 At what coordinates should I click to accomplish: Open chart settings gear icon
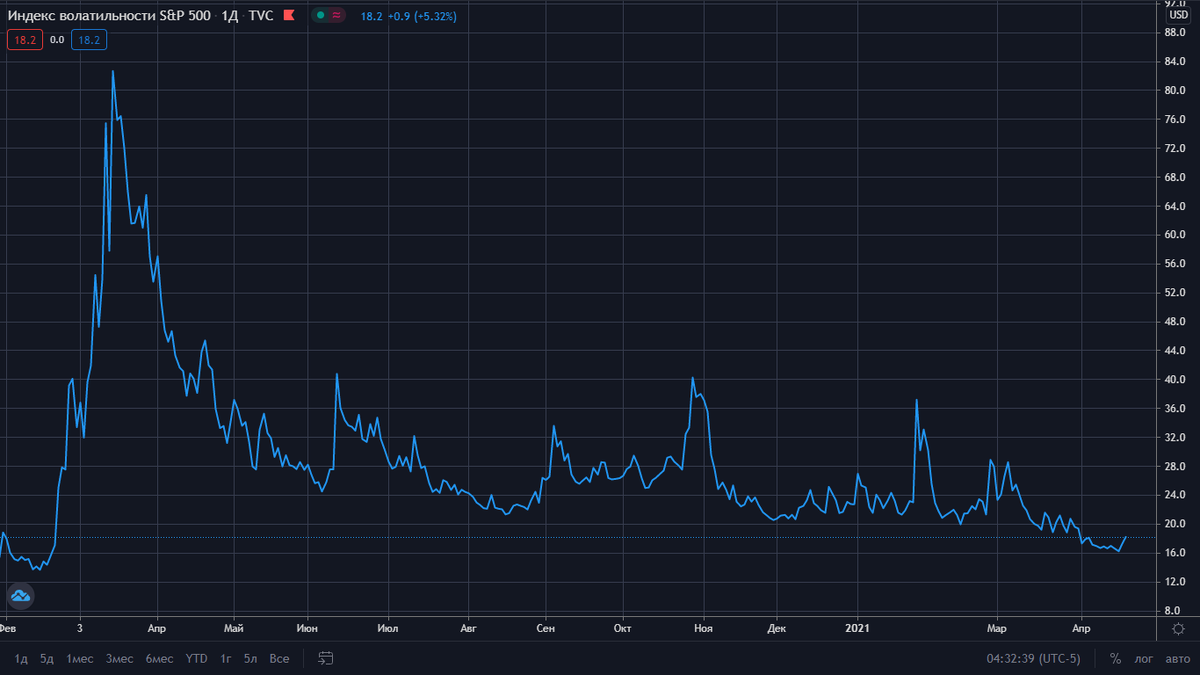tap(1177, 629)
